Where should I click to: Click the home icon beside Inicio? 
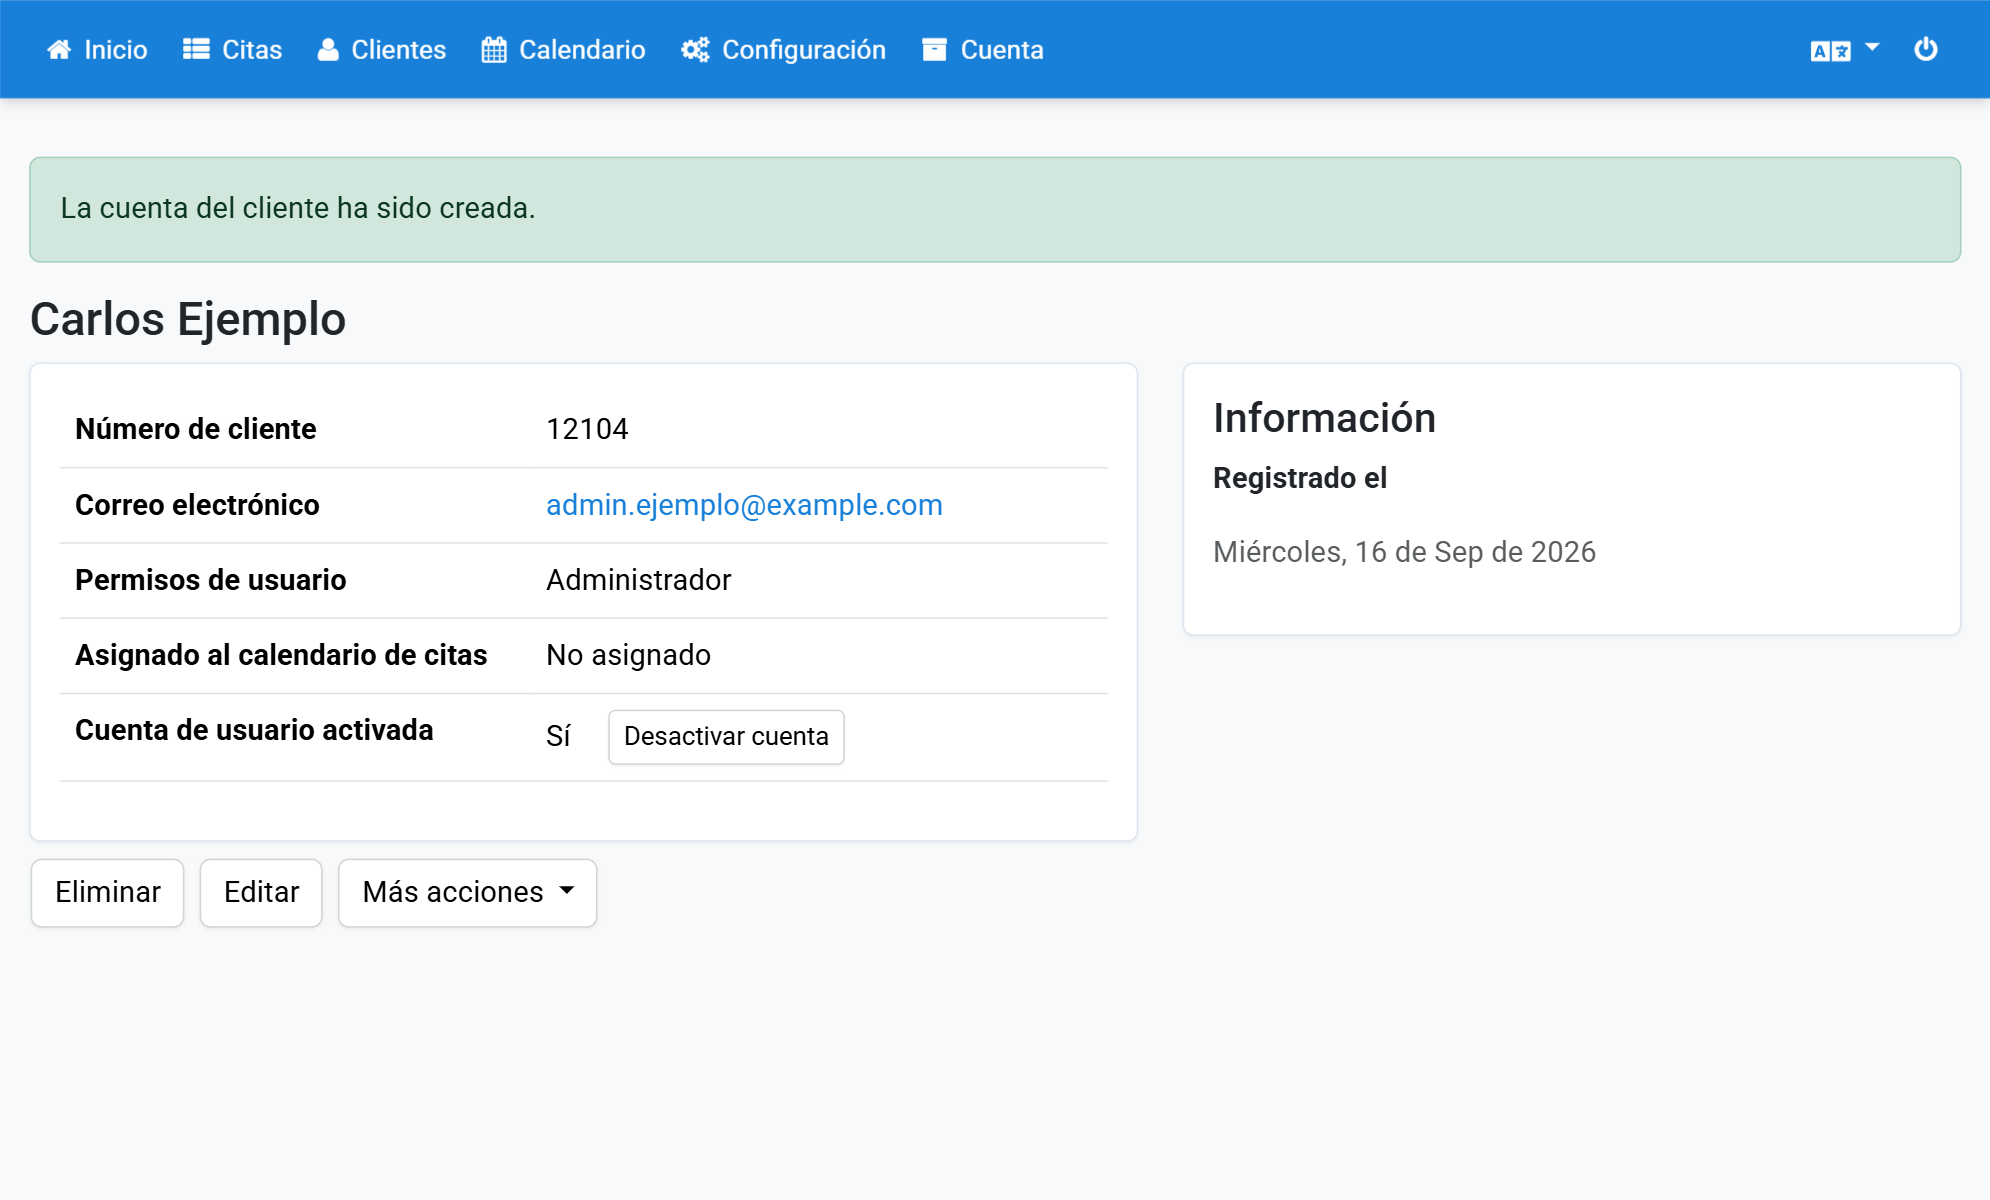point(59,50)
